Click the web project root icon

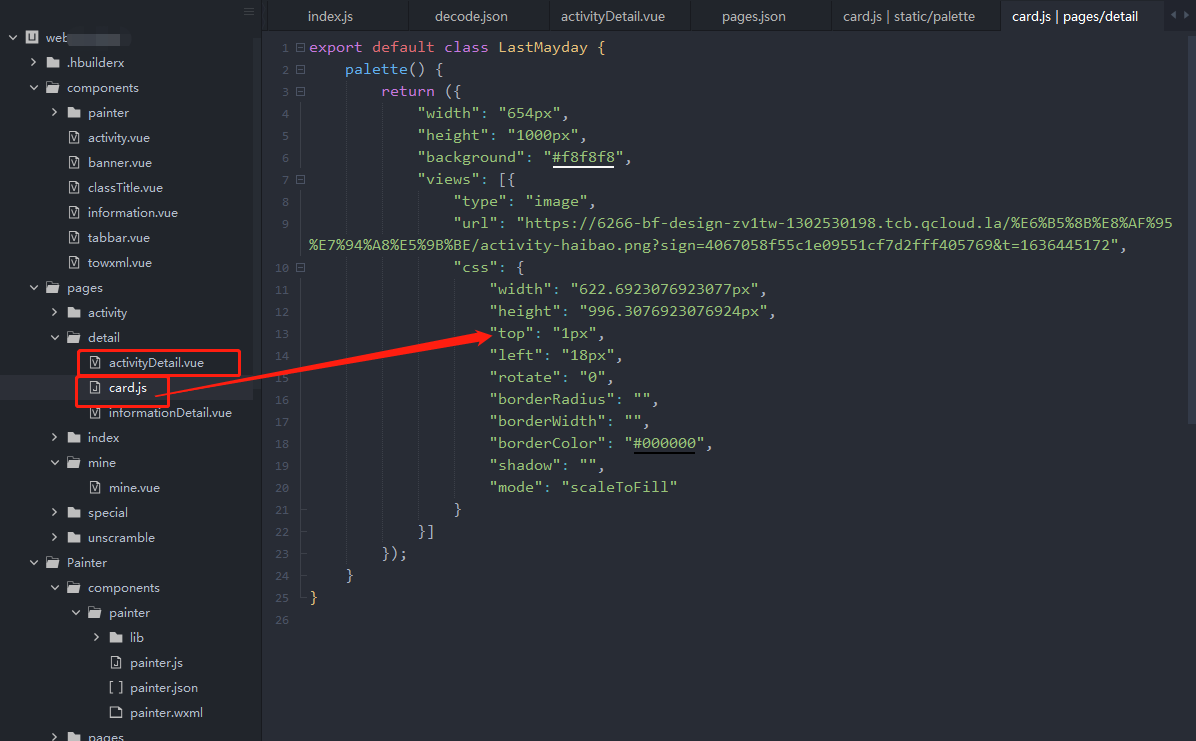[32, 37]
